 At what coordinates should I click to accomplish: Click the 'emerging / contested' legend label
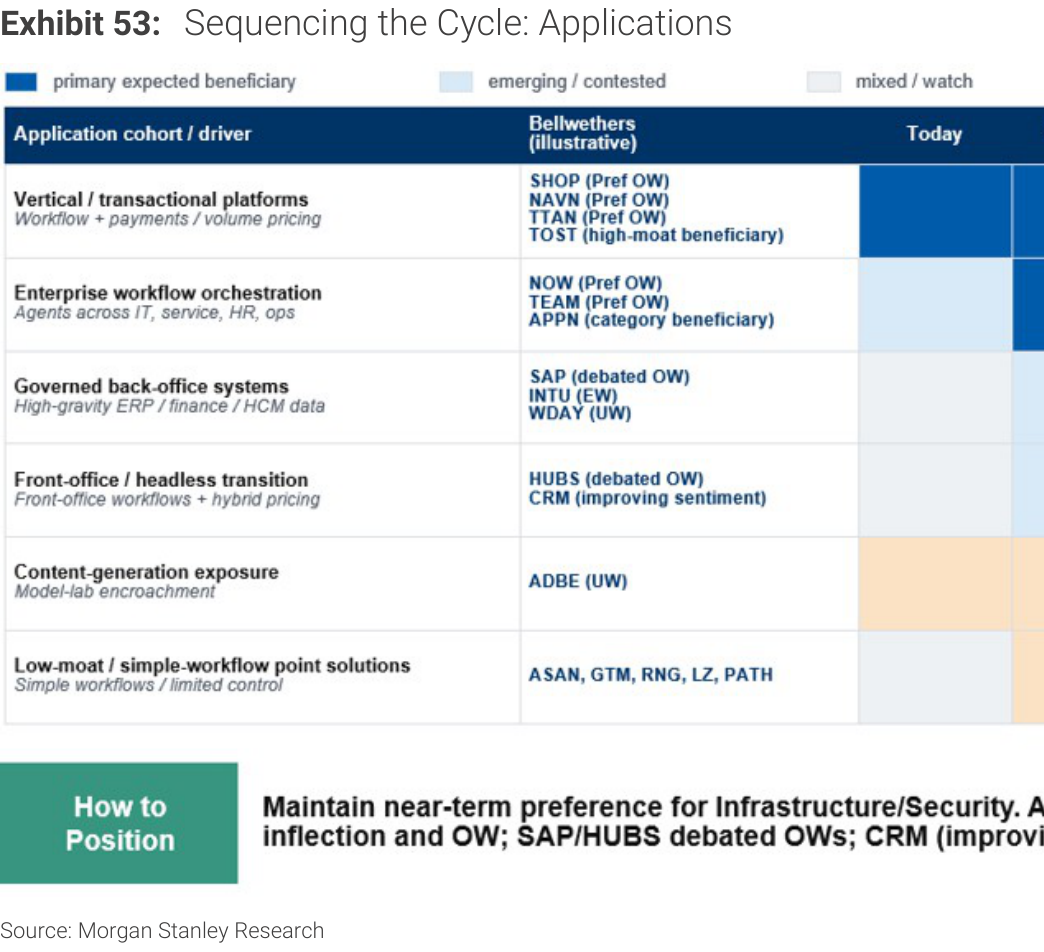click(577, 82)
